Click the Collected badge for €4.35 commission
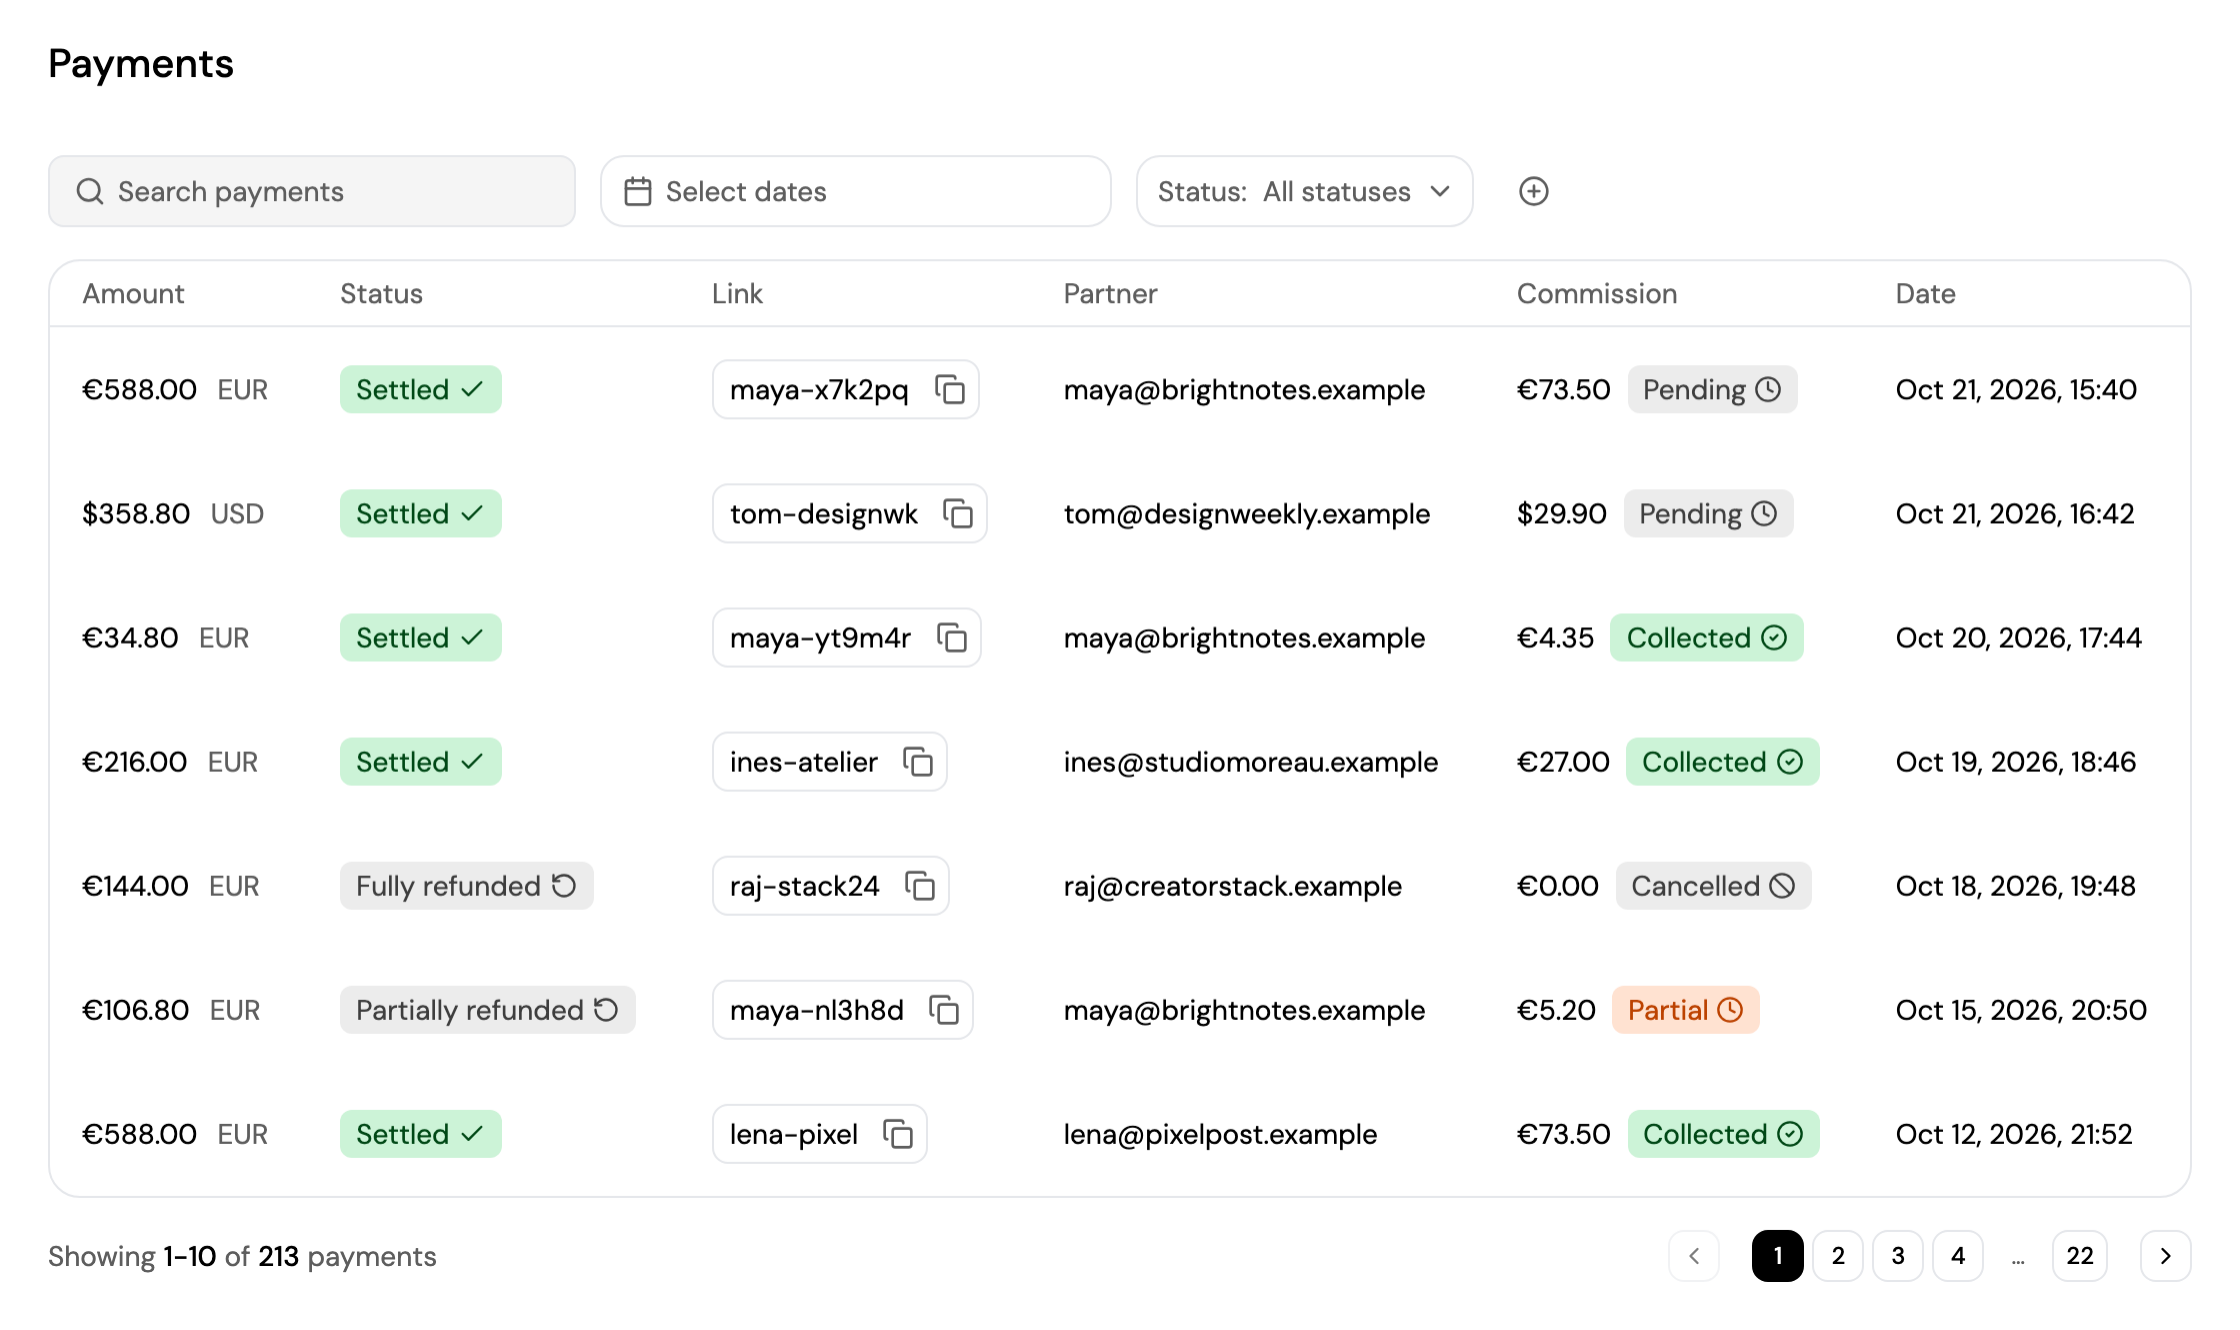Image resolution: width=2240 pixels, height=1330 pixels. pyautogui.click(x=1706, y=637)
